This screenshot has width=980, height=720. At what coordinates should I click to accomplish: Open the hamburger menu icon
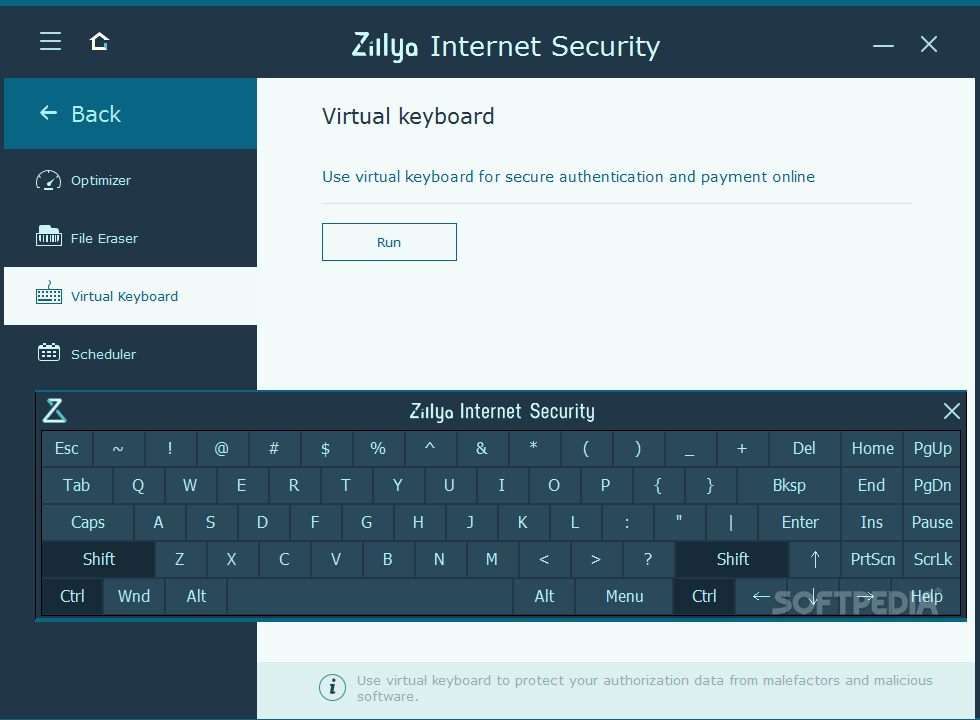pyautogui.click(x=50, y=41)
